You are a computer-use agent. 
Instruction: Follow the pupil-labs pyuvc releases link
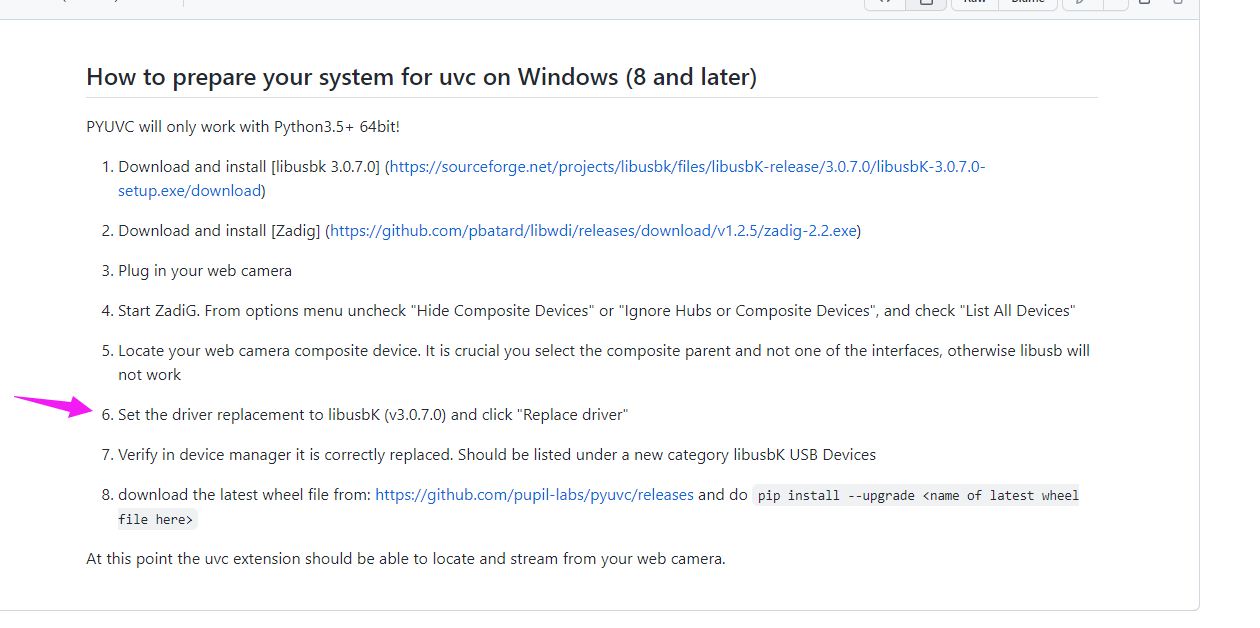point(534,495)
